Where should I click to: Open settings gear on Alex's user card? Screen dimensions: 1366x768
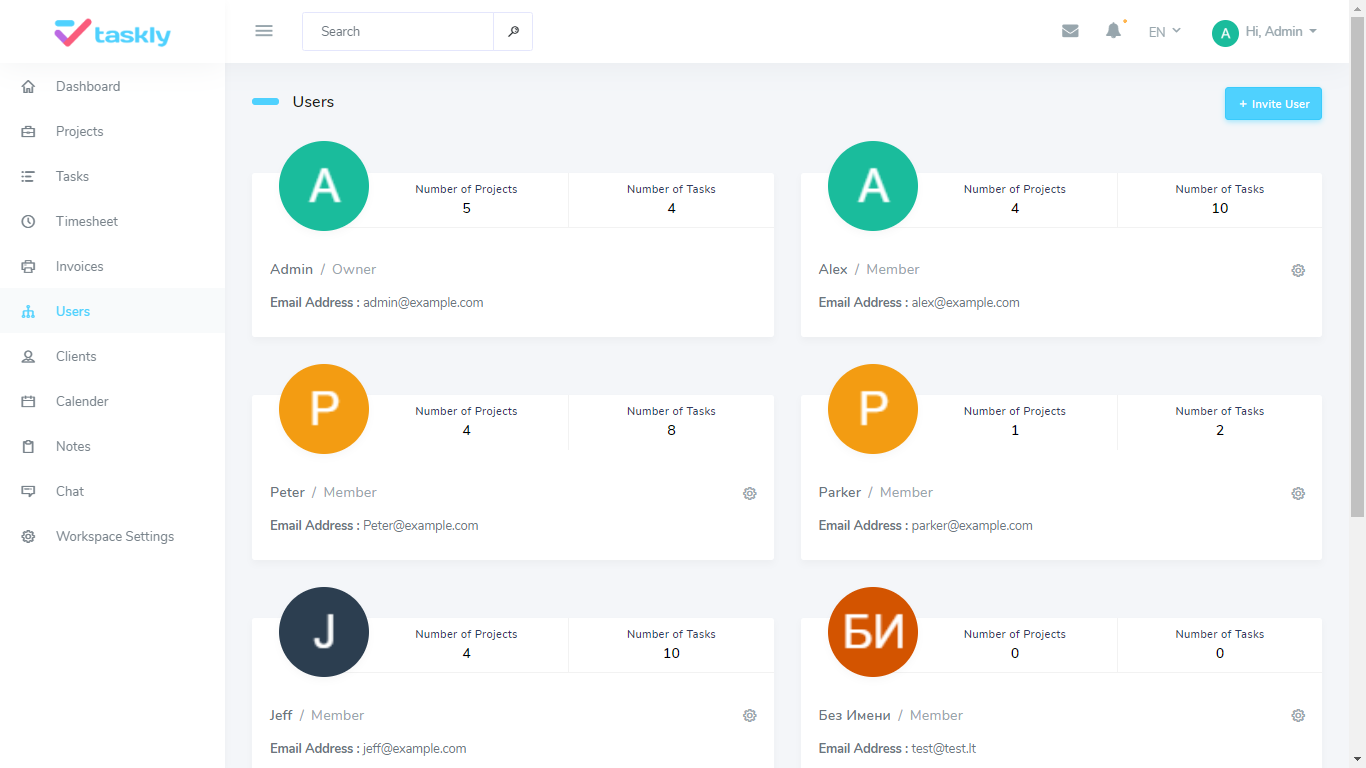[1297, 270]
